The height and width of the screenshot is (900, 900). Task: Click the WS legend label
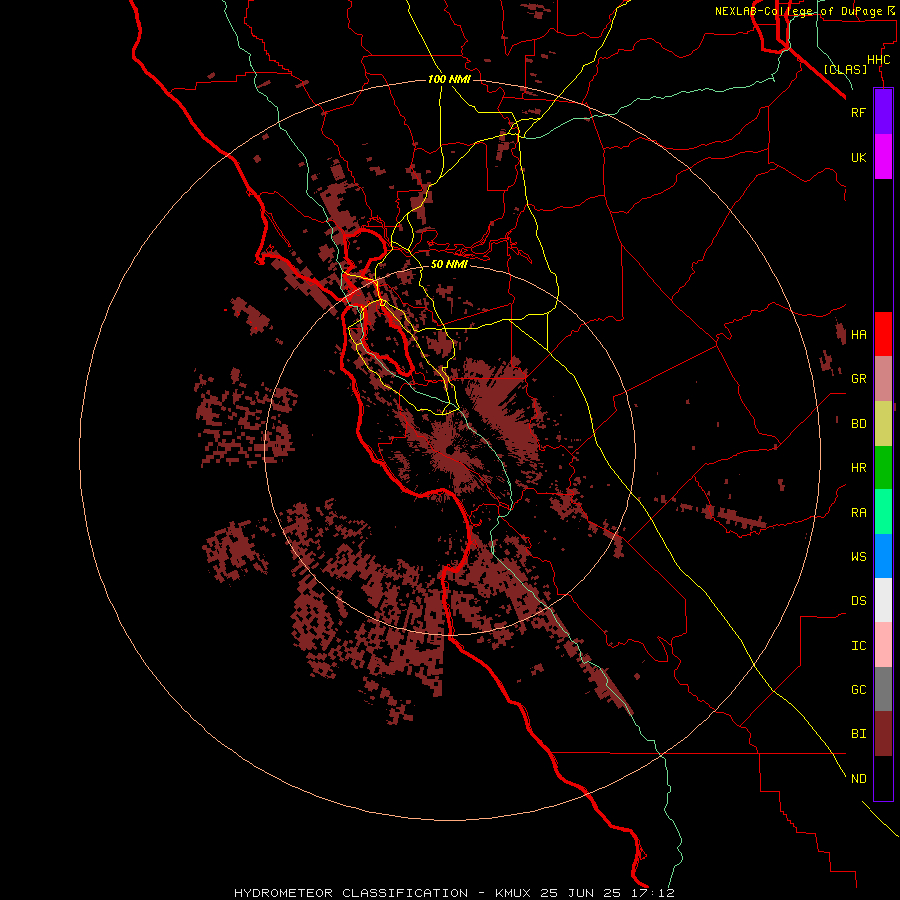tap(859, 556)
